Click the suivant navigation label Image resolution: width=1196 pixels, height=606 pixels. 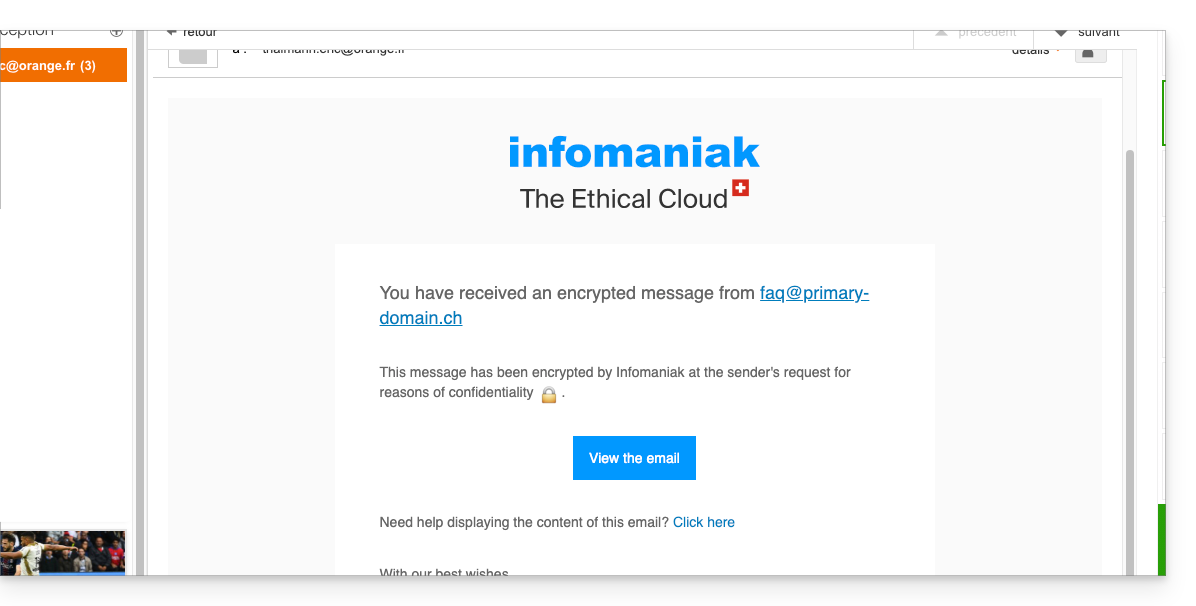click(x=1098, y=32)
